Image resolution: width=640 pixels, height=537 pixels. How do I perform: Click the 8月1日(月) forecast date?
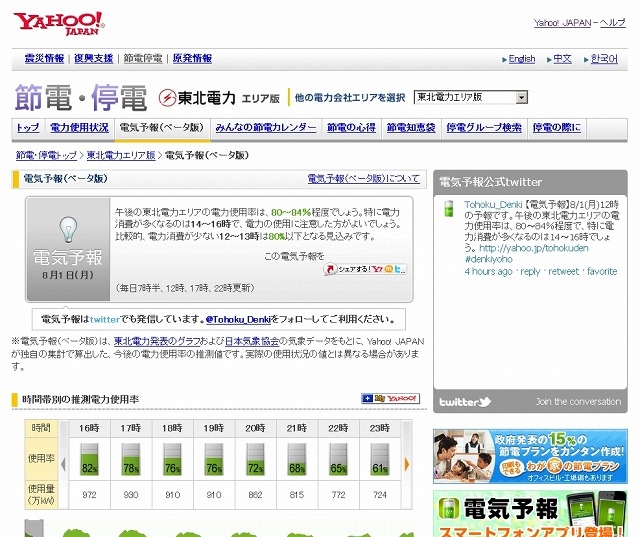point(68,275)
